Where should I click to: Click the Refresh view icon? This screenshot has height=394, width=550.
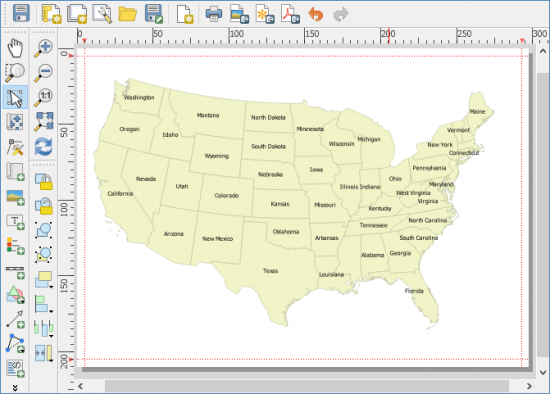tap(43, 146)
